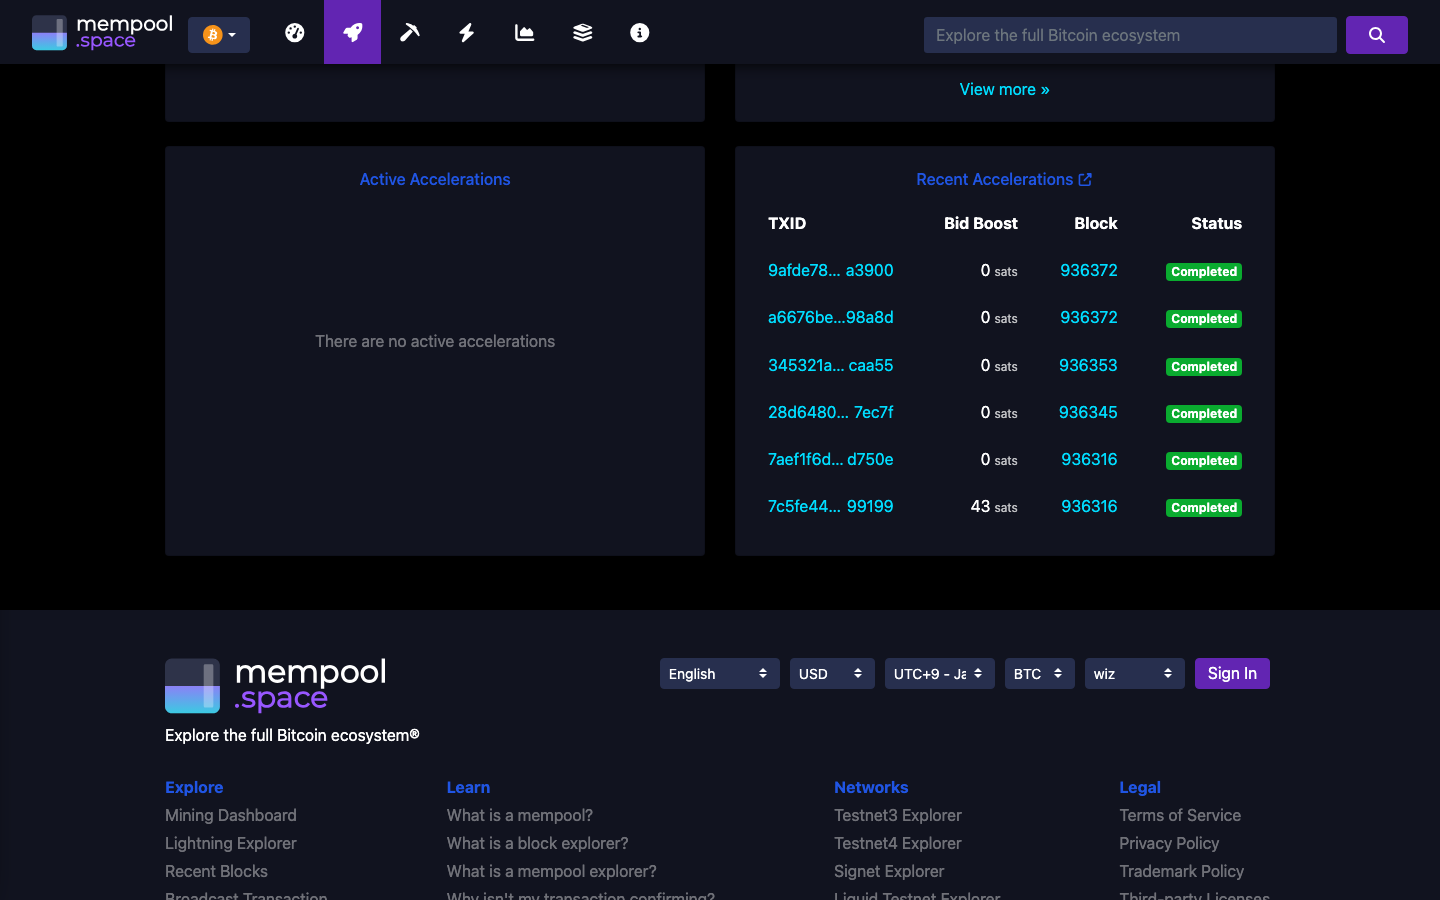Click the Sign In button
The width and height of the screenshot is (1440, 900).
1232,673
